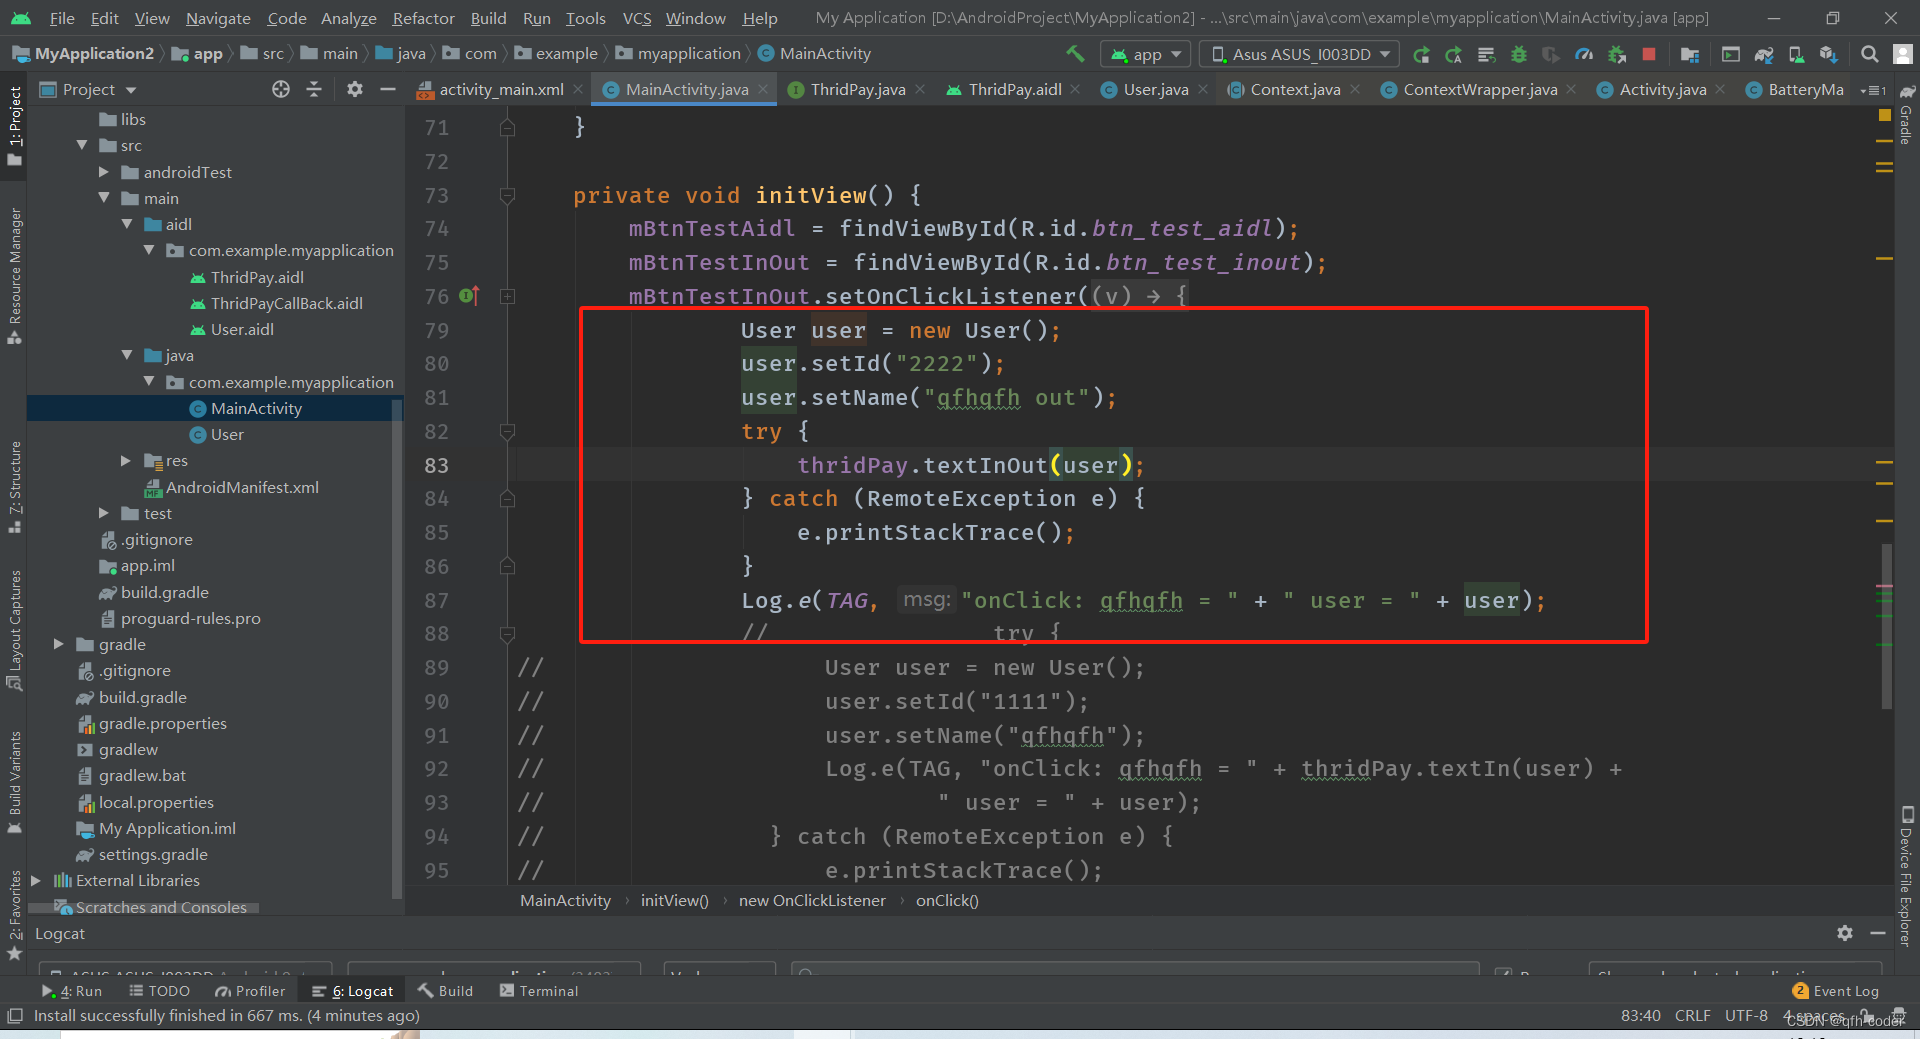Viewport: 1920px width, 1039px height.
Task: Open the Event Log
Action: [x=1836, y=991]
